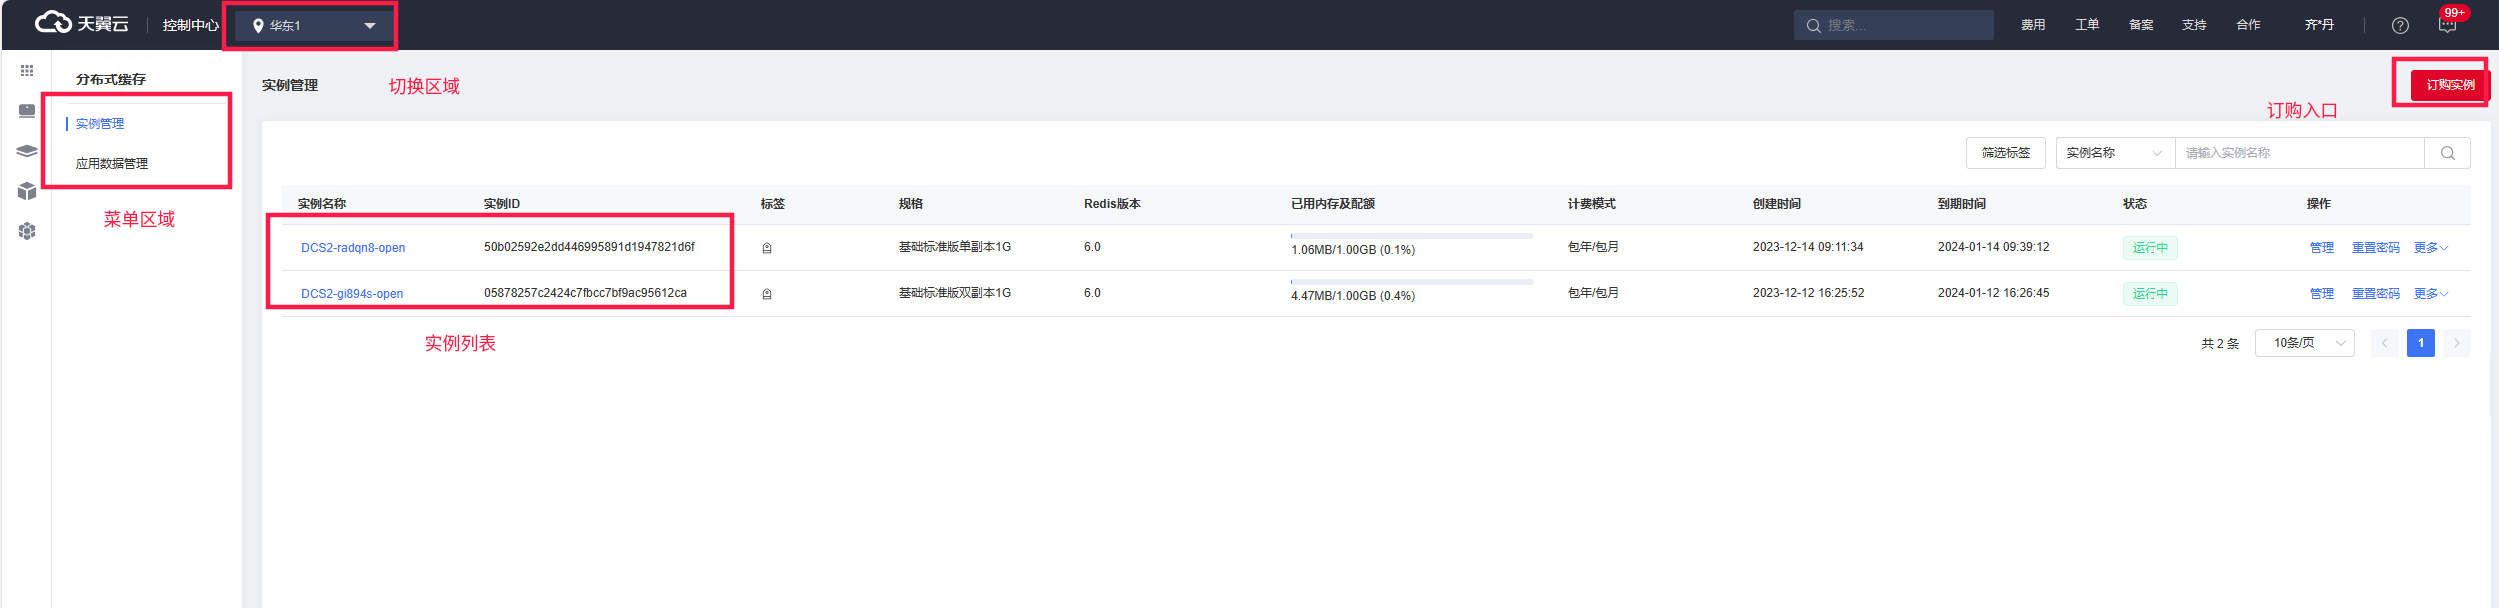Click tag icon for DCS2-gi894s-open
The width and height of the screenshot is (2499, 608).
pyautogui.click(x=767, y=294)
